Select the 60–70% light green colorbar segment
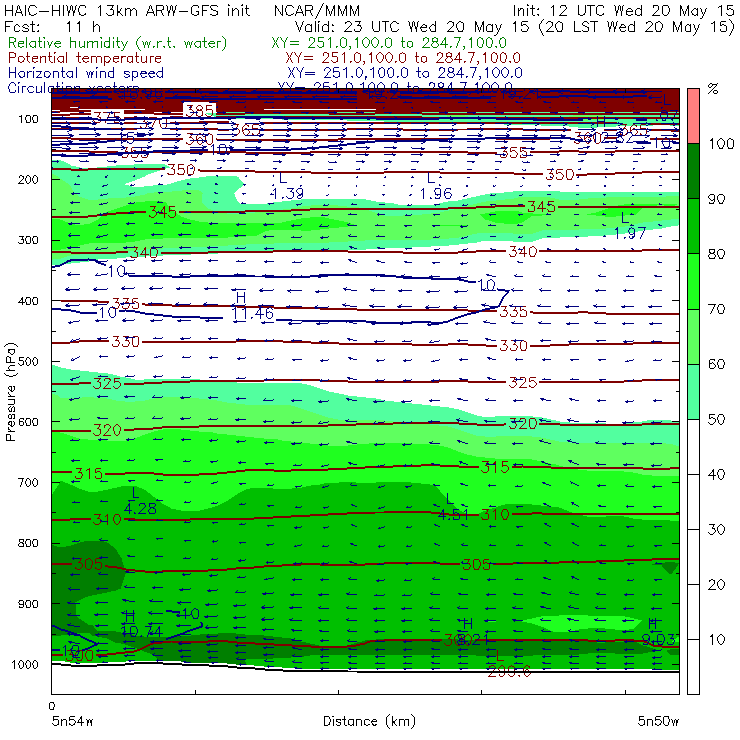This screenshot has width=740, height=740. (693, 336)
